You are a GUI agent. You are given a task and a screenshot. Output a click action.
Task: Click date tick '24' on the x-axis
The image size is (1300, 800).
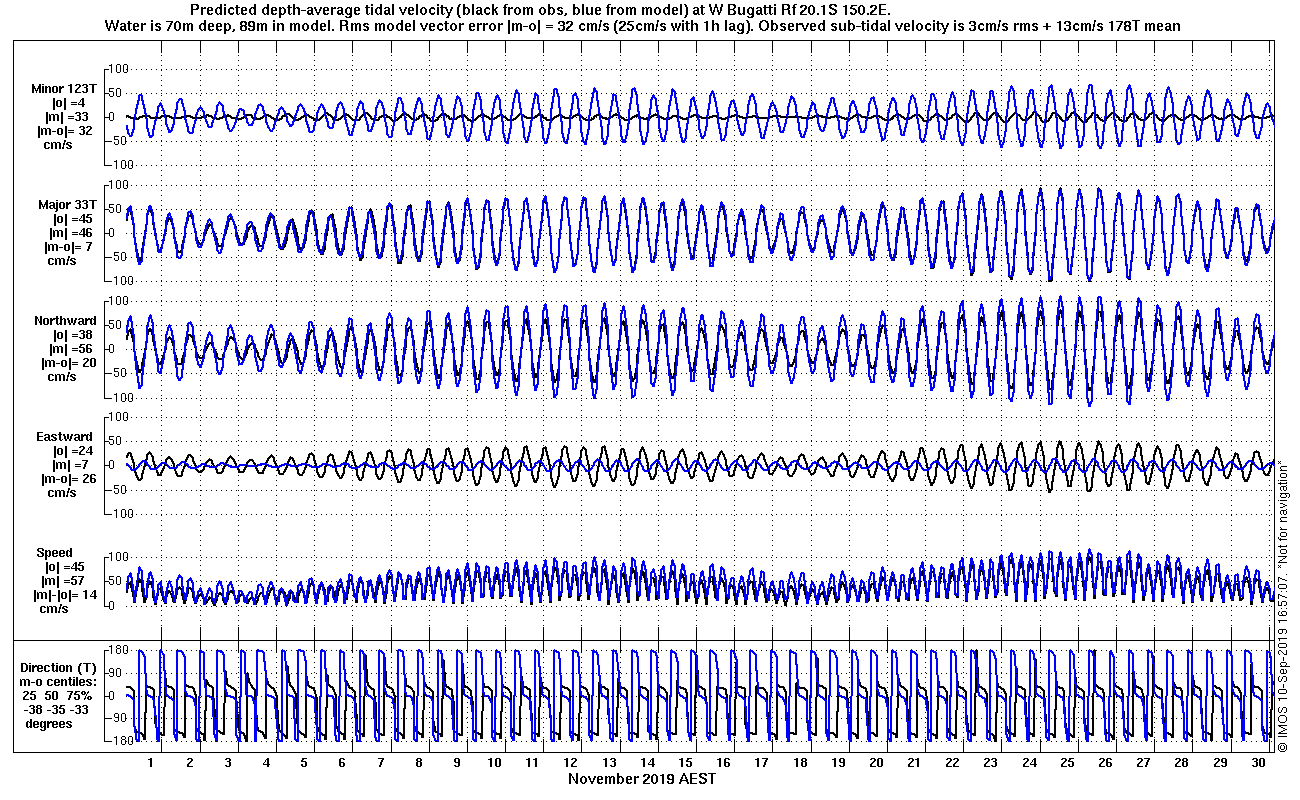tap(1029, 762)
